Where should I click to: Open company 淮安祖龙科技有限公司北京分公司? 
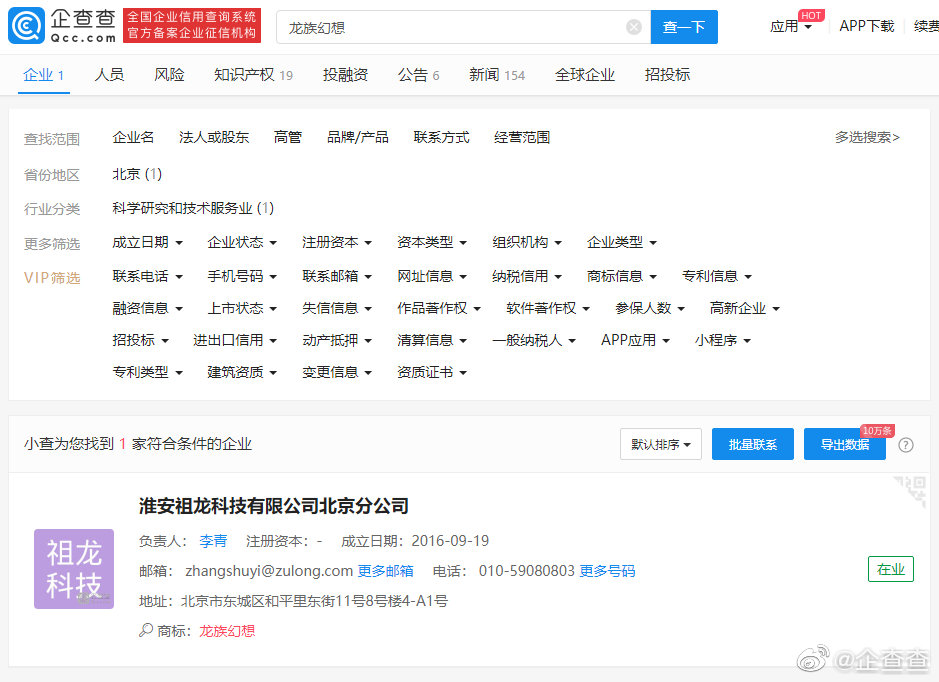pos(274,506)
